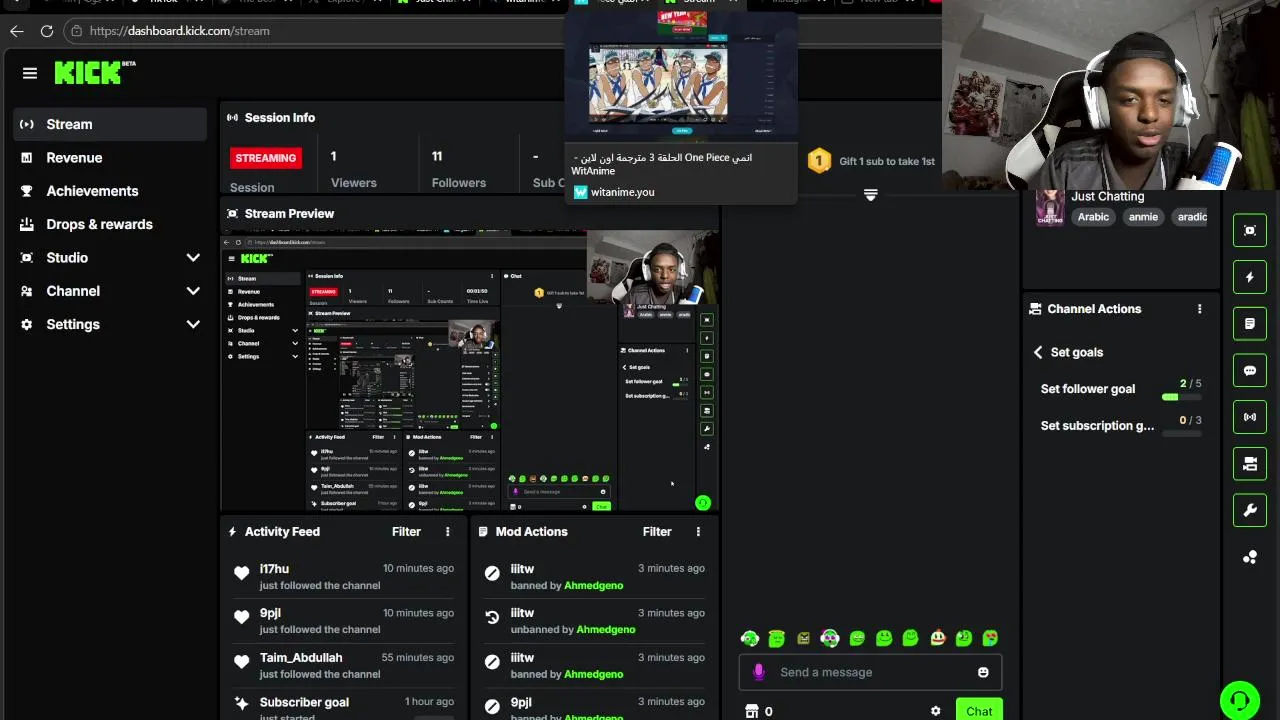Image resolution: width=1280 pixels, height=720 pixels.
Task: Click the aradic stream tag
Action: 1191,217
